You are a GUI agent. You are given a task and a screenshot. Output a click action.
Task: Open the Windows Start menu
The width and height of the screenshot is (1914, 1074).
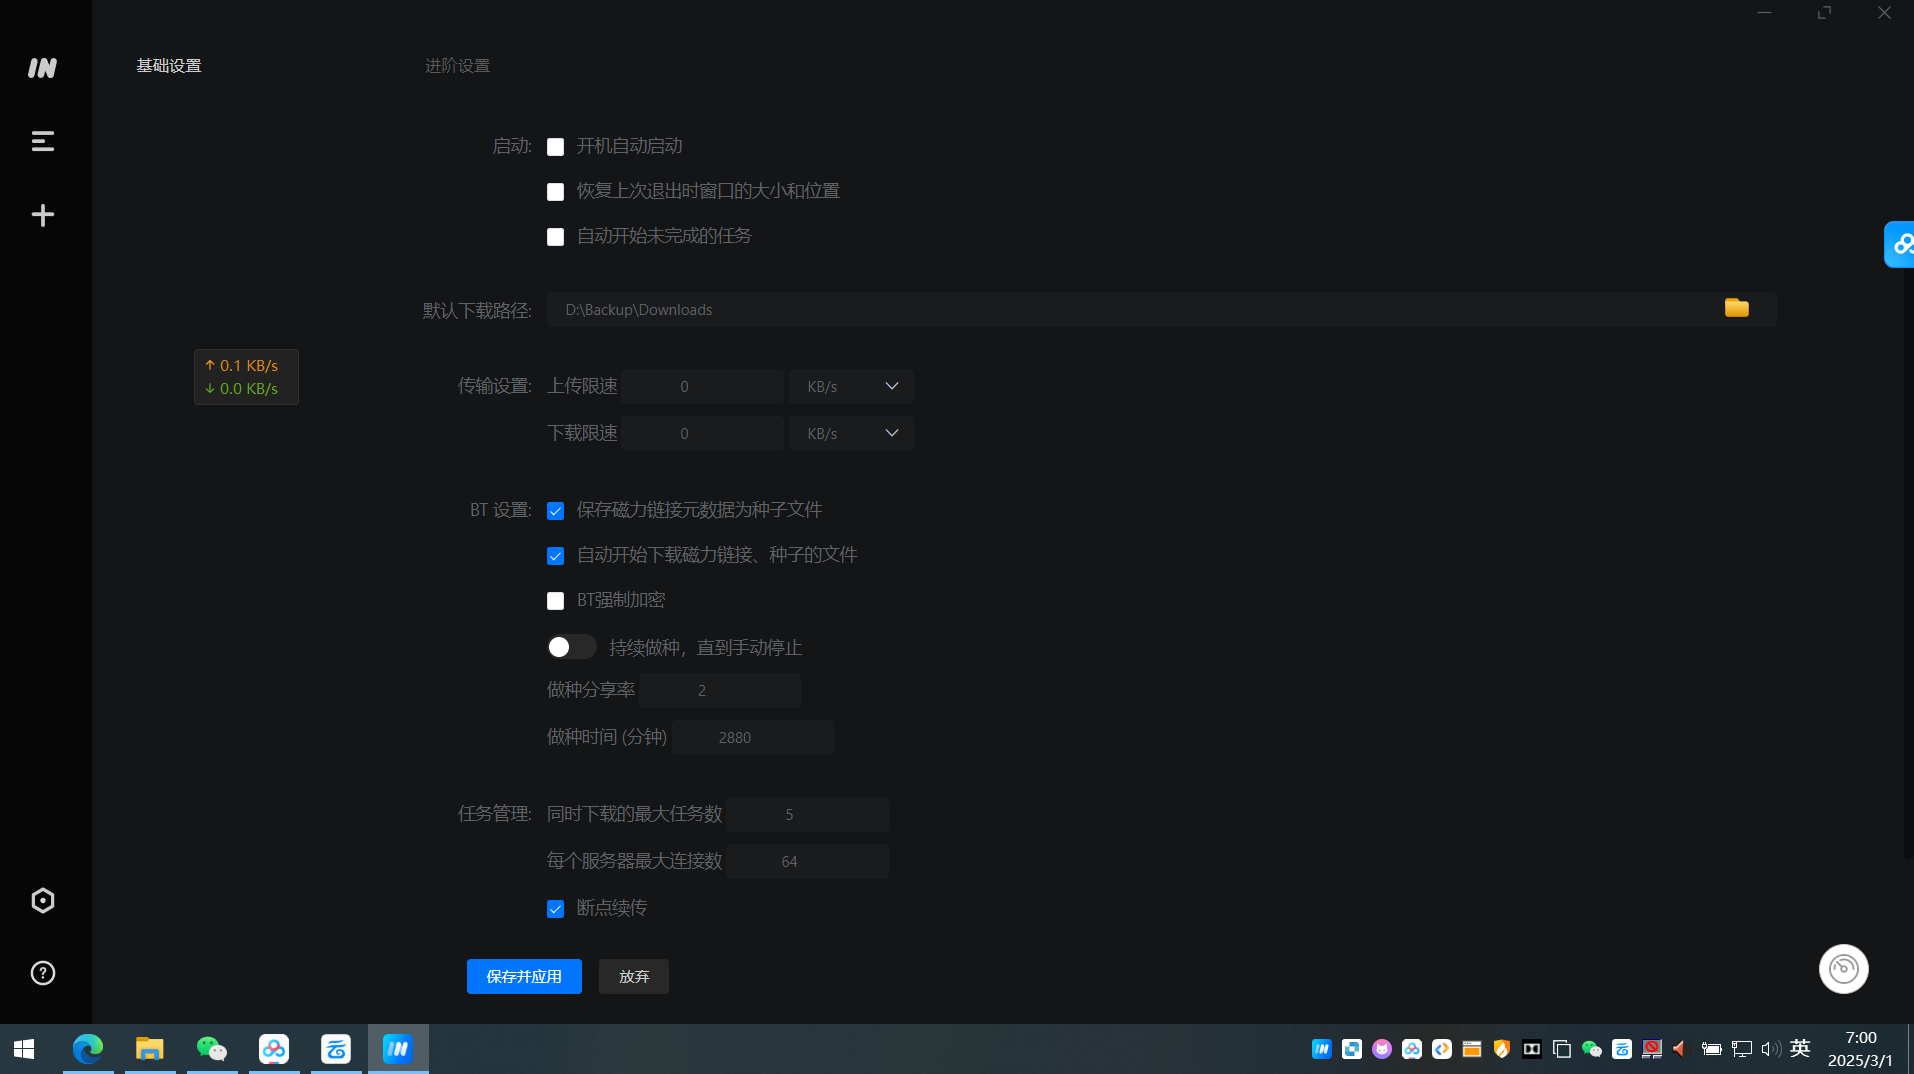pyautogui.click(x=25, y=1049)
